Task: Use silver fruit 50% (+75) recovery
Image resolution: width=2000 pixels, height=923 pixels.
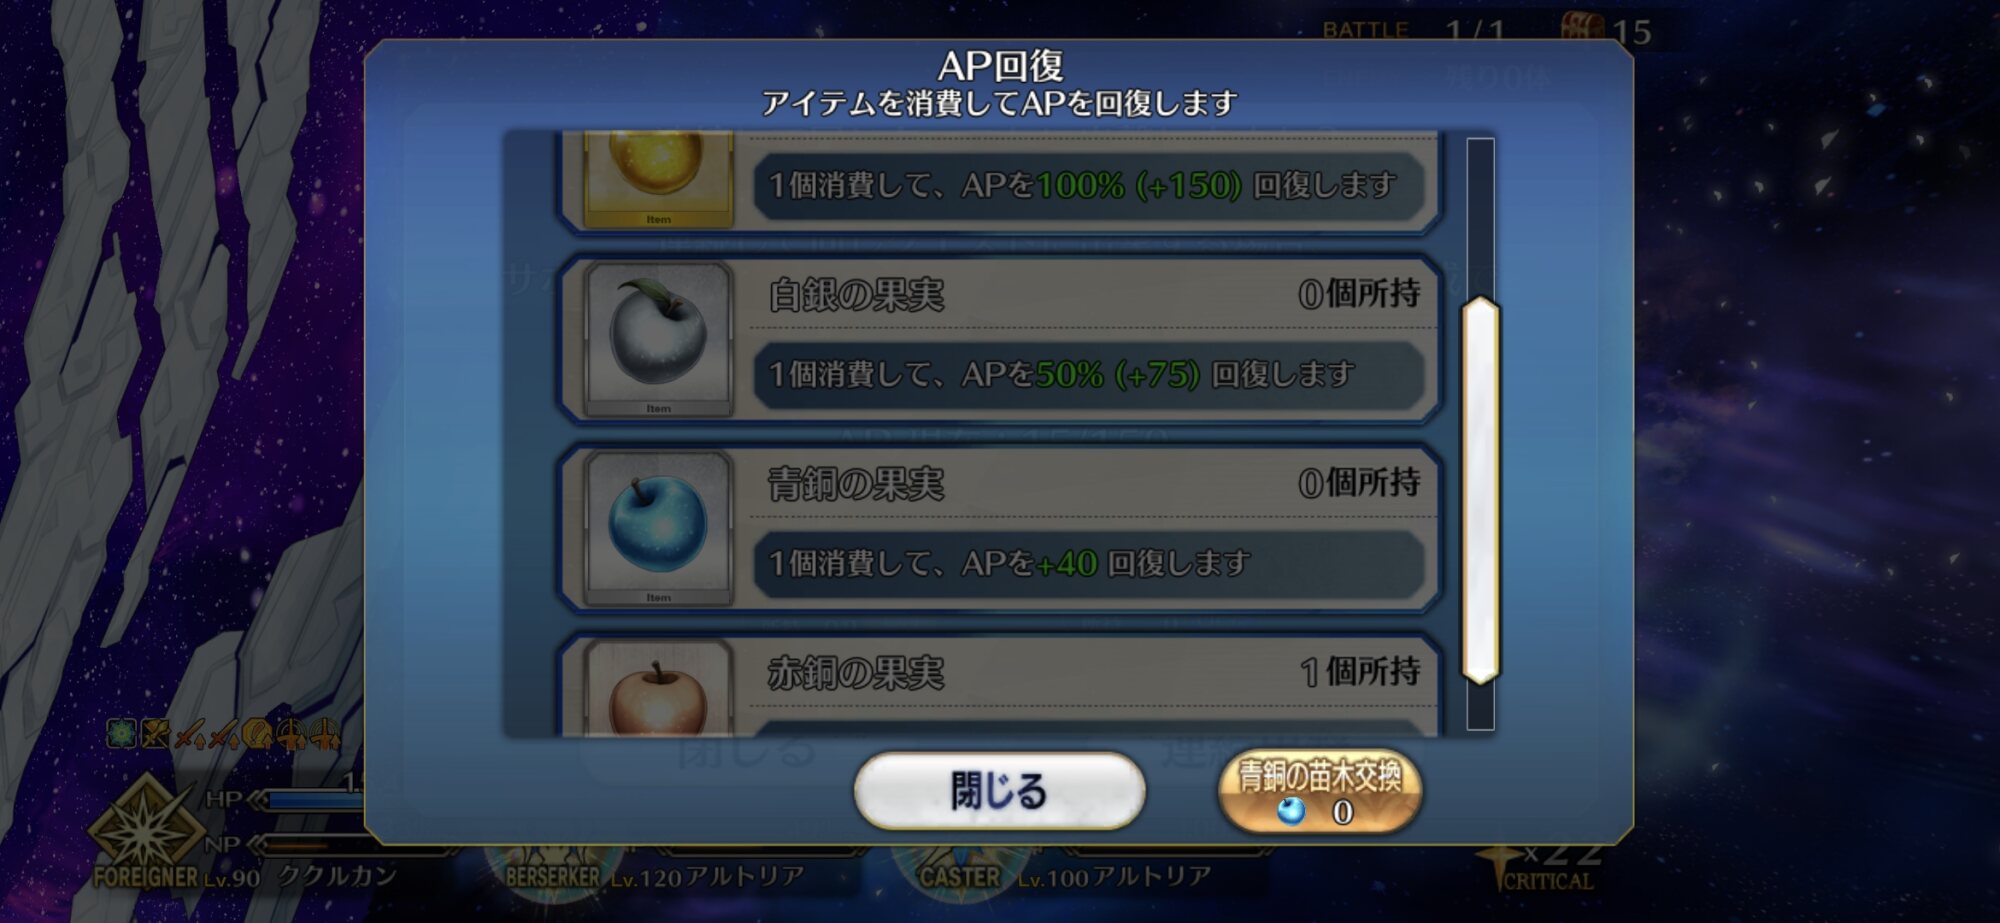Action: pos(1089,374)
